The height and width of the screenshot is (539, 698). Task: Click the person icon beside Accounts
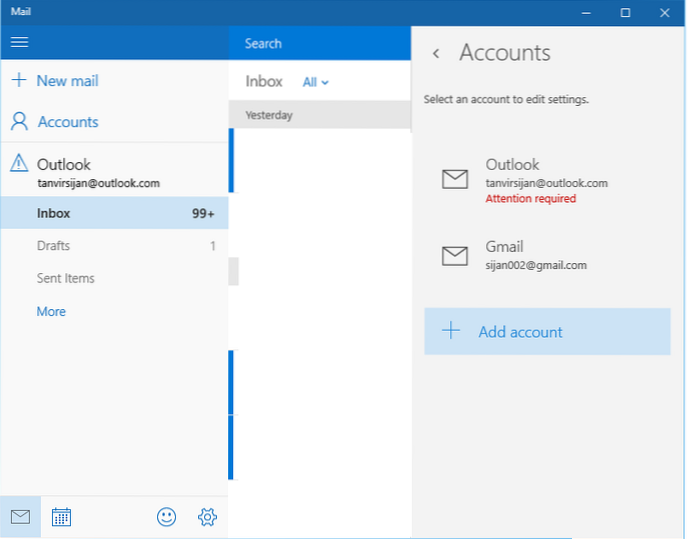pyautogui.click(x=18, y=122)
